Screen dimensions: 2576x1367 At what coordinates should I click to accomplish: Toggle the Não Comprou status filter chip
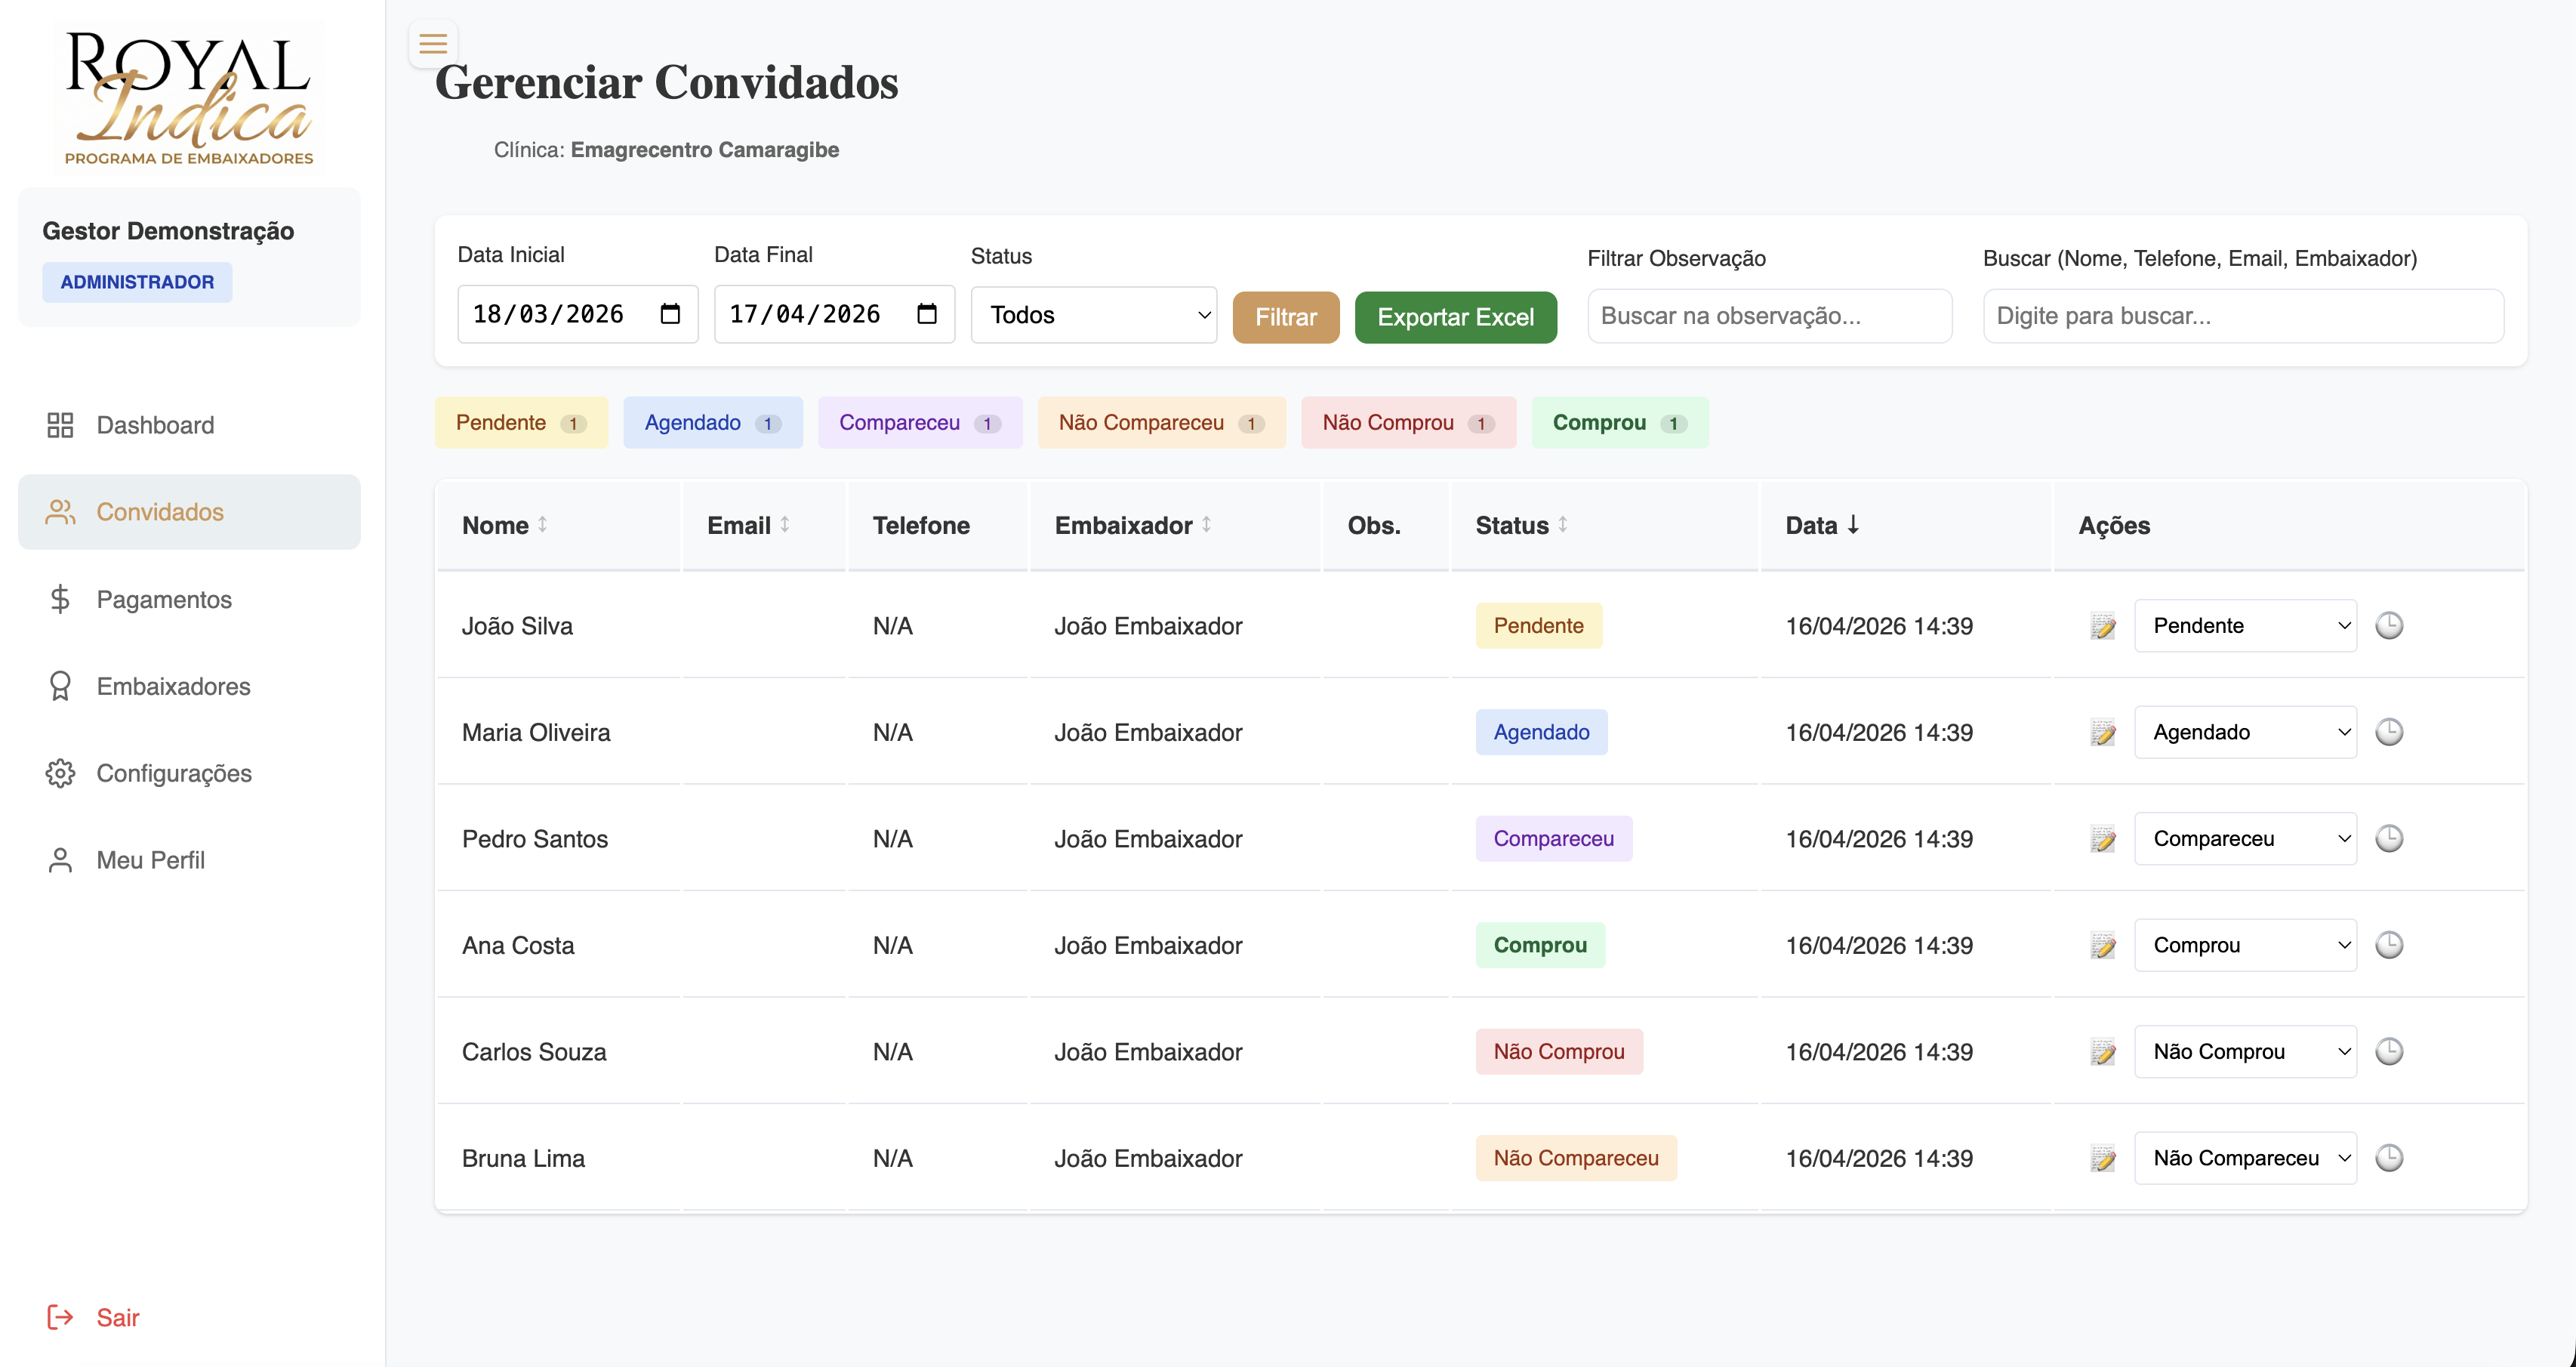click(1407, 422)
